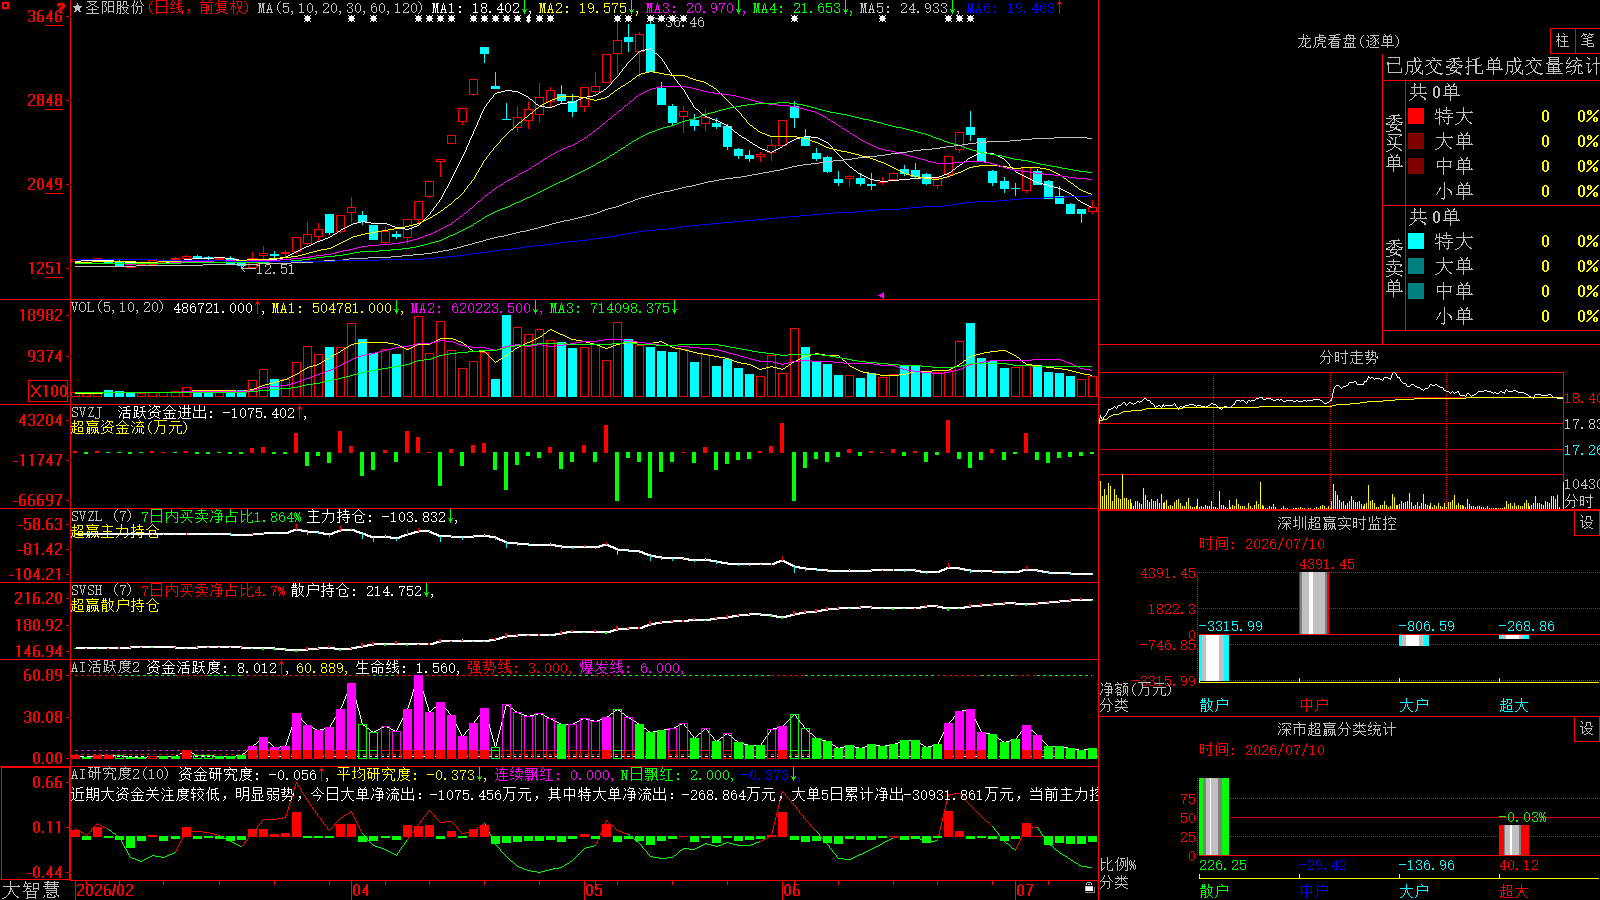Click the dark red 大单 swatch under 委买单
The width and height of the screenshot is (1600, 900).
point(1416,141)
